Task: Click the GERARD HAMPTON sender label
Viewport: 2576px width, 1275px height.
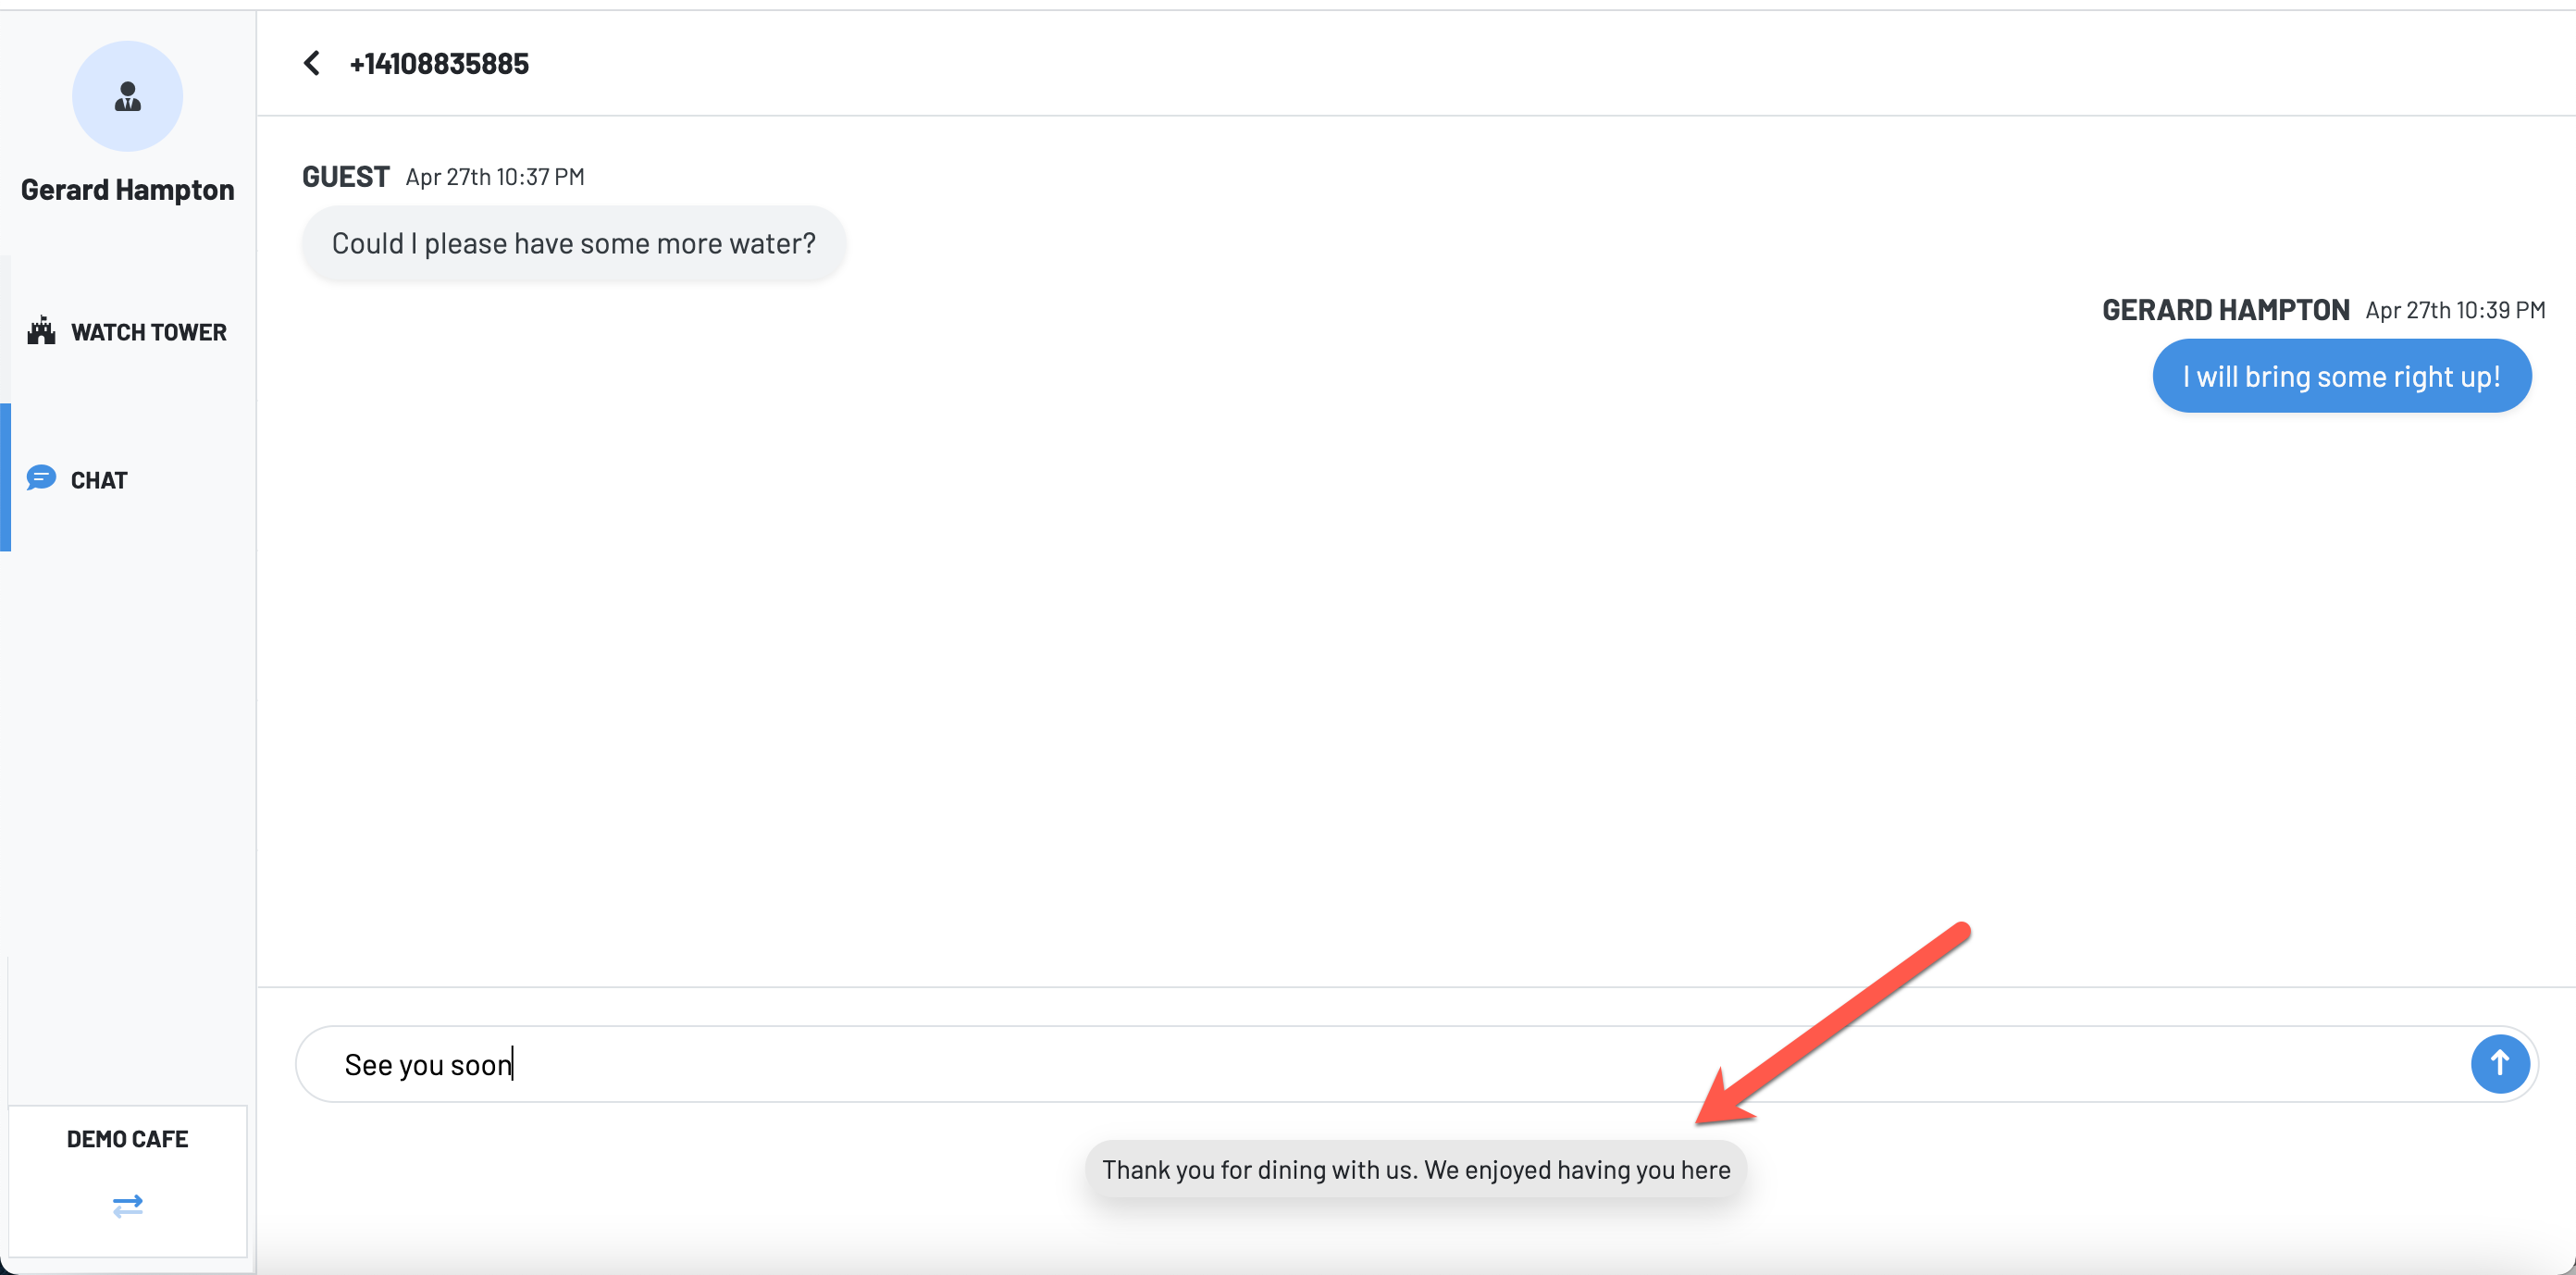Action: pyautogui.click(x=2225, y=310)
